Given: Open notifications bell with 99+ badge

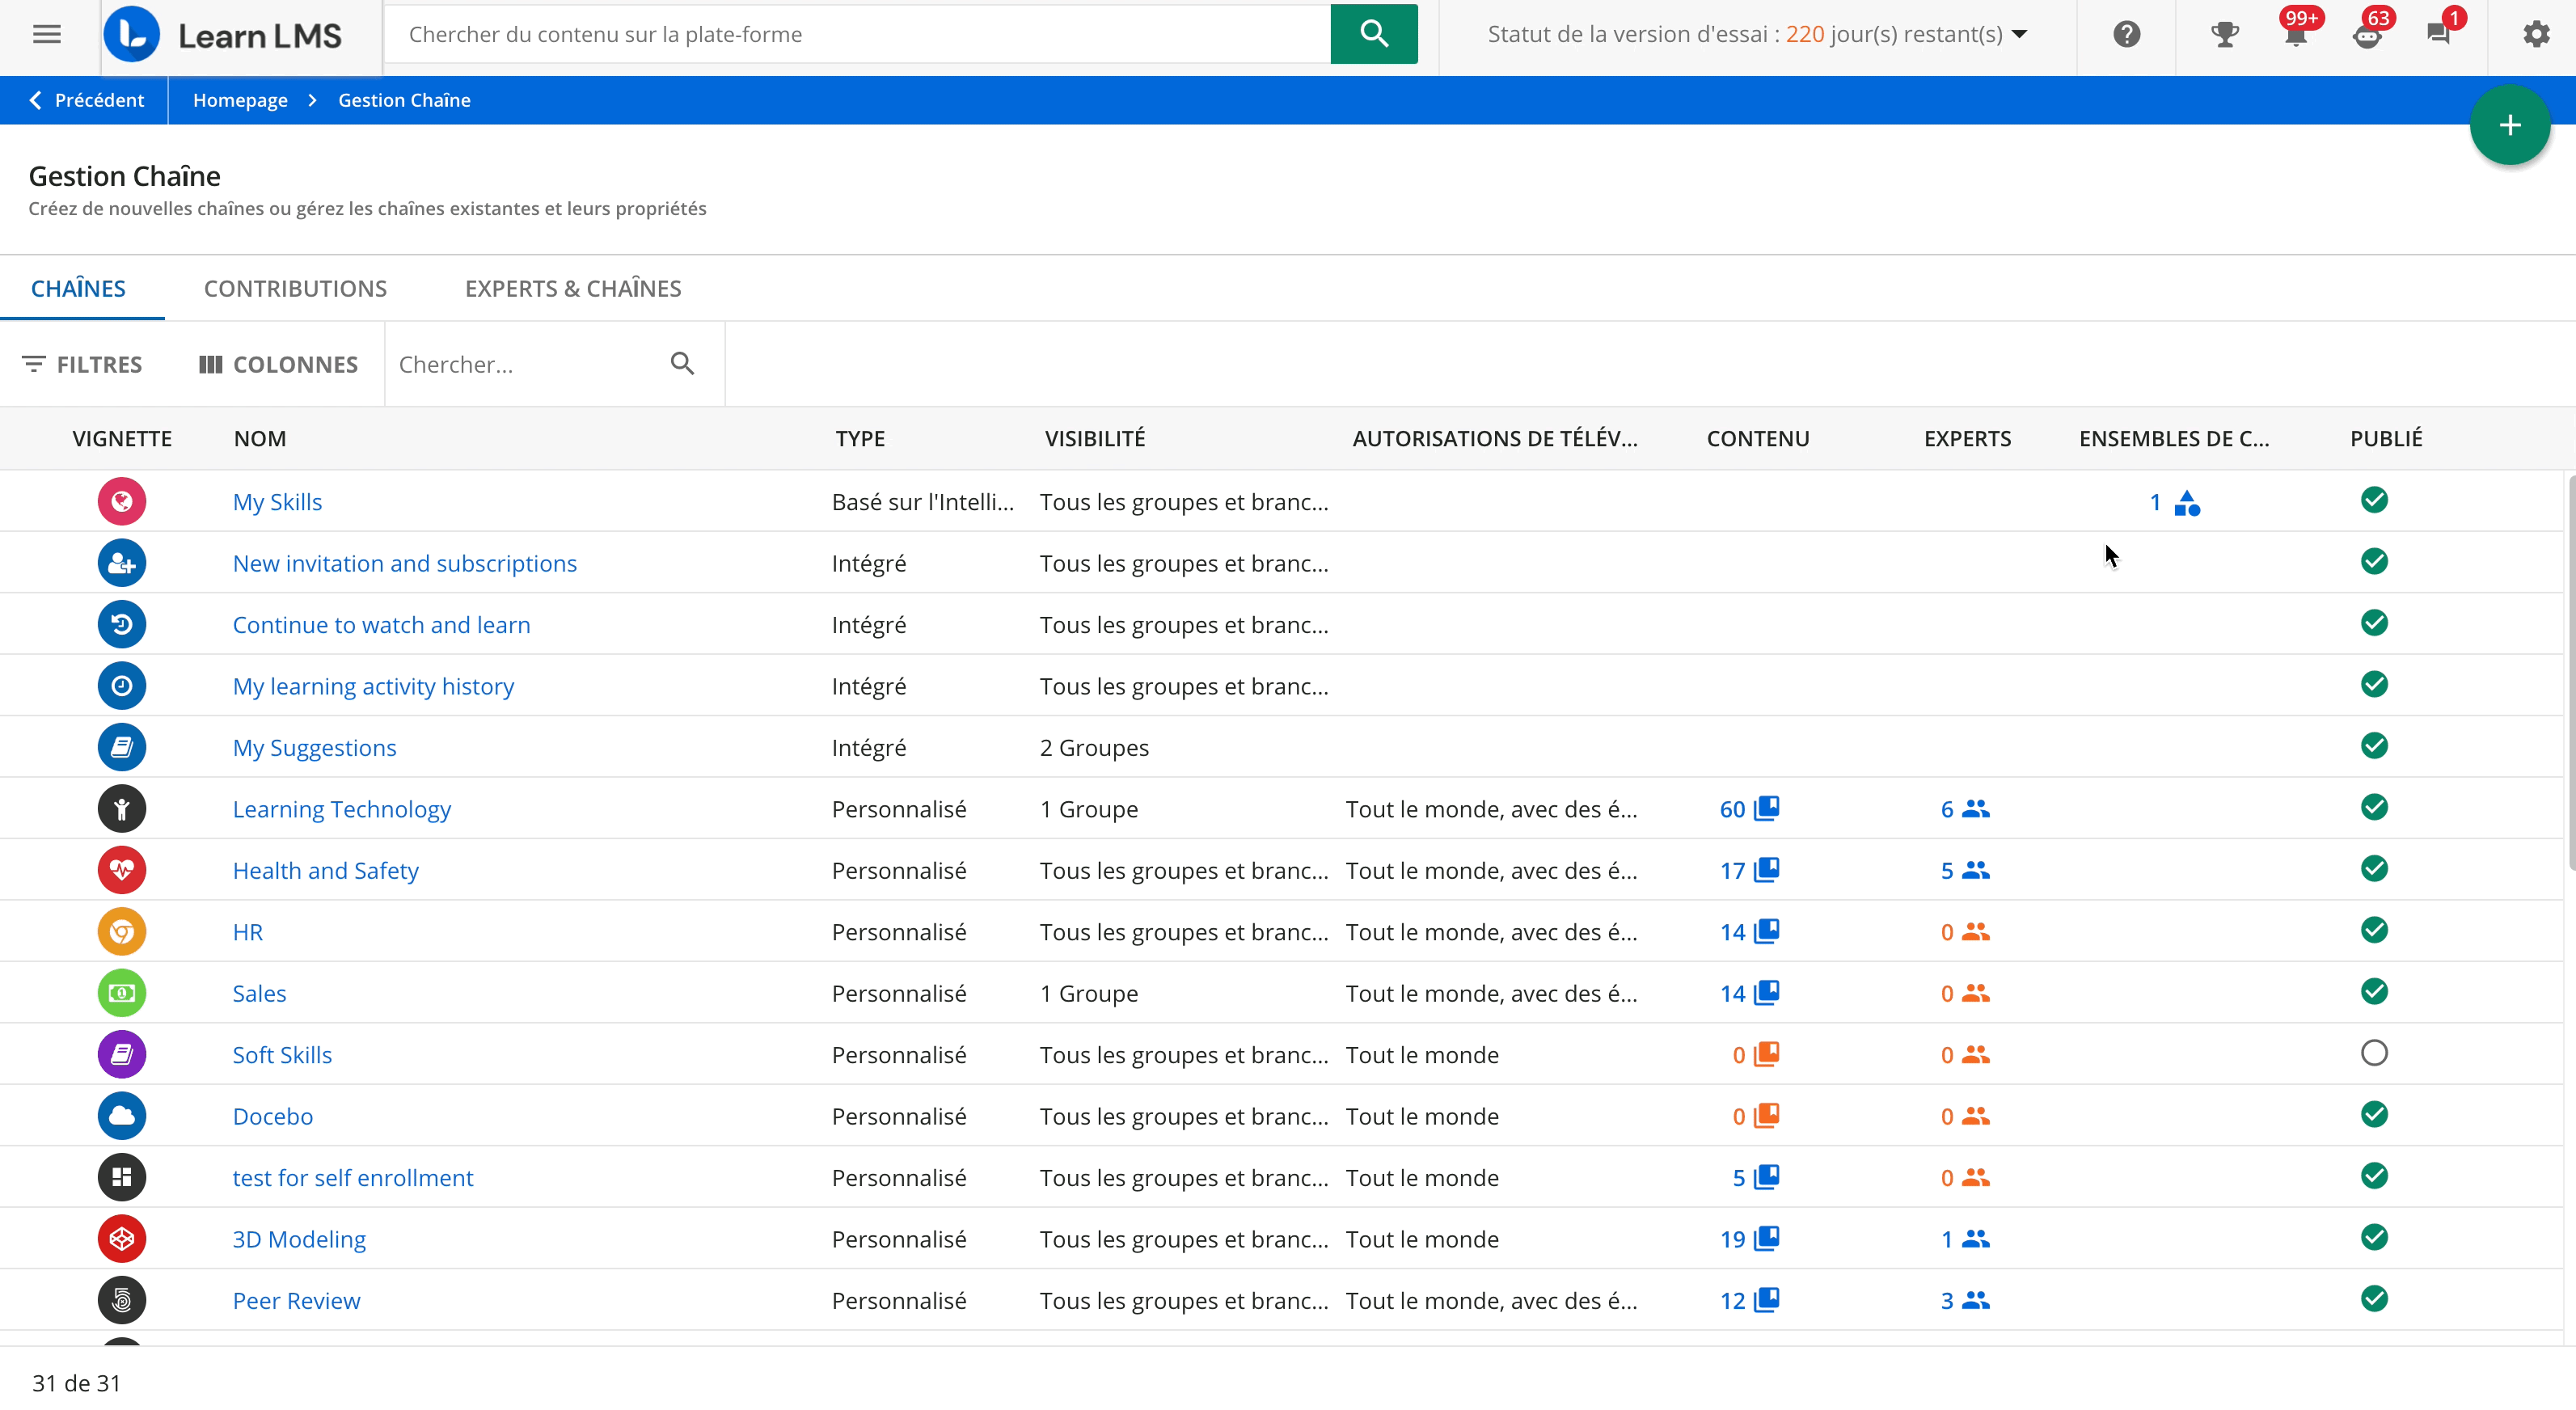Looking at the screenshot, I should pyautogui.click(x=2296, y=35).
